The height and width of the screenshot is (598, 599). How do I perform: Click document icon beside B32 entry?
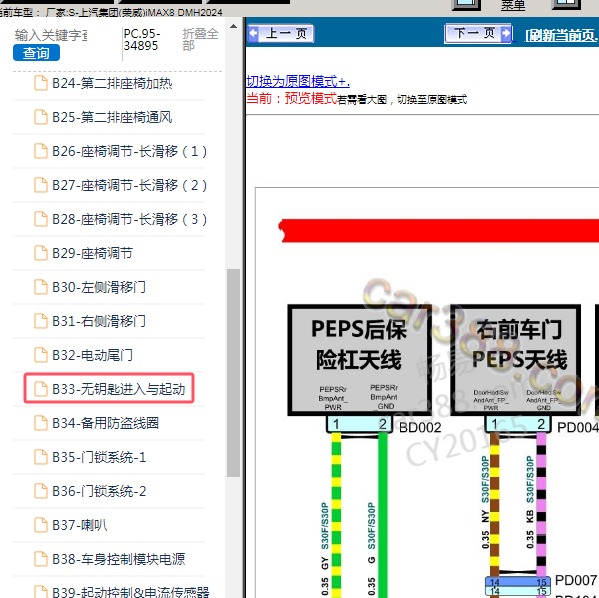coord(41,355)
